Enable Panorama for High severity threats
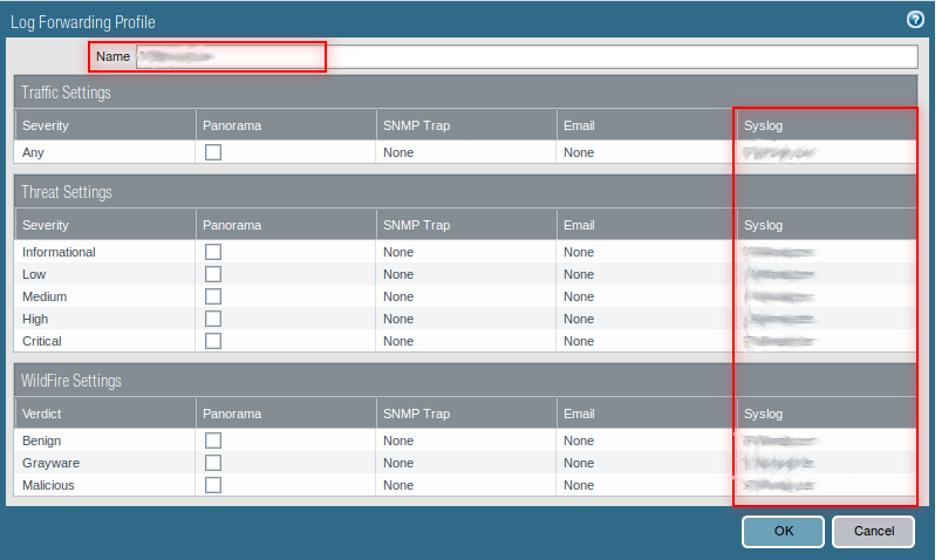This screenshot has width=936, height=560. click(x=213, y=319)
